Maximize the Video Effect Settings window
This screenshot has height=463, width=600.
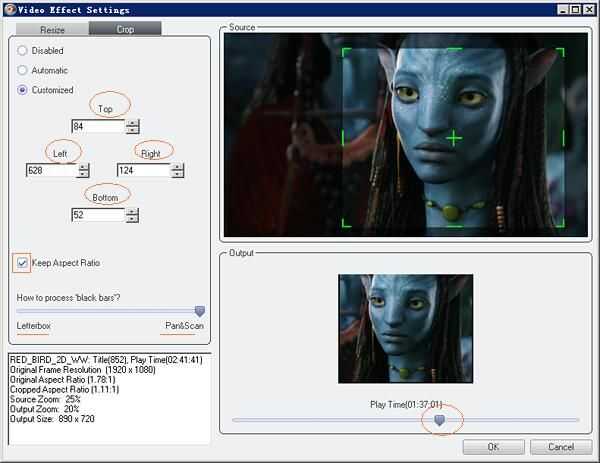576,10
